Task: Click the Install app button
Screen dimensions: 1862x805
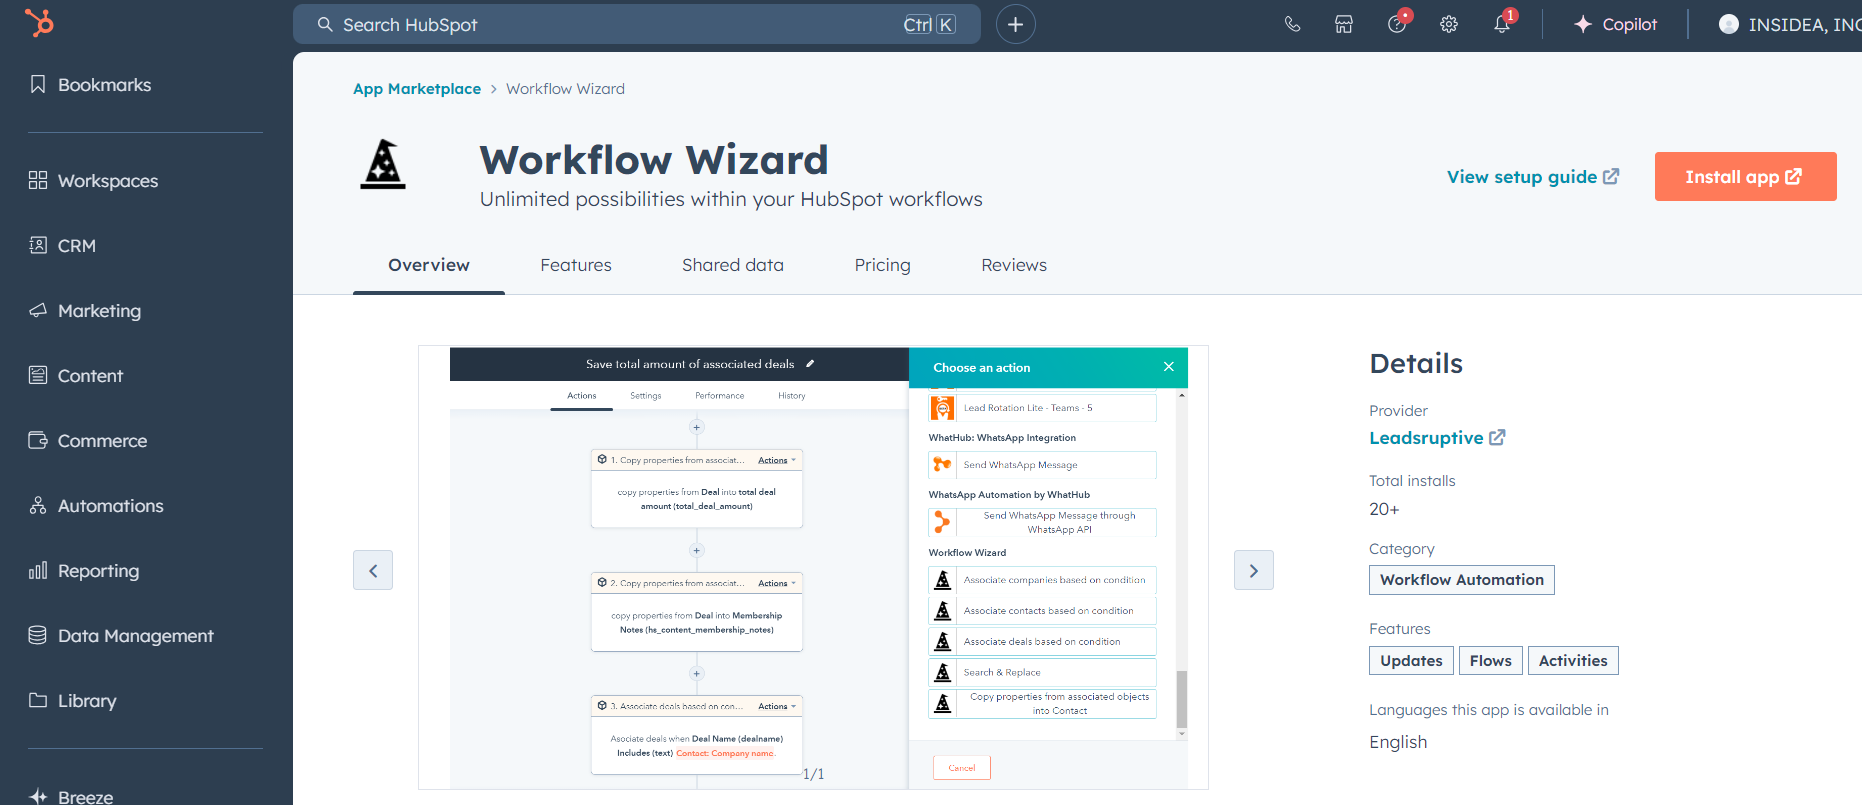Action: point(1745,177)
